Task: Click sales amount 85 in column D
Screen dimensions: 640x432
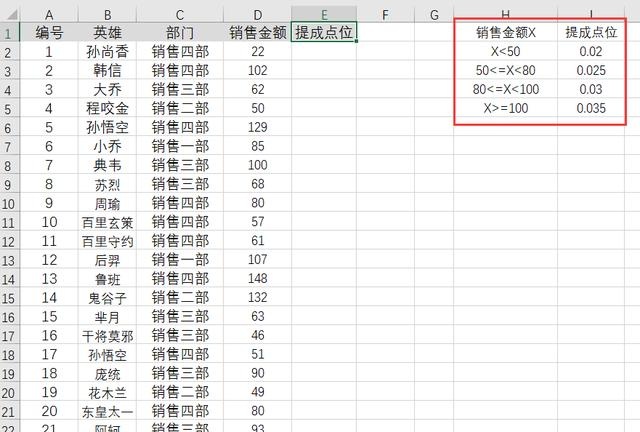Action: pyautogui.click(x=258, y=146)
